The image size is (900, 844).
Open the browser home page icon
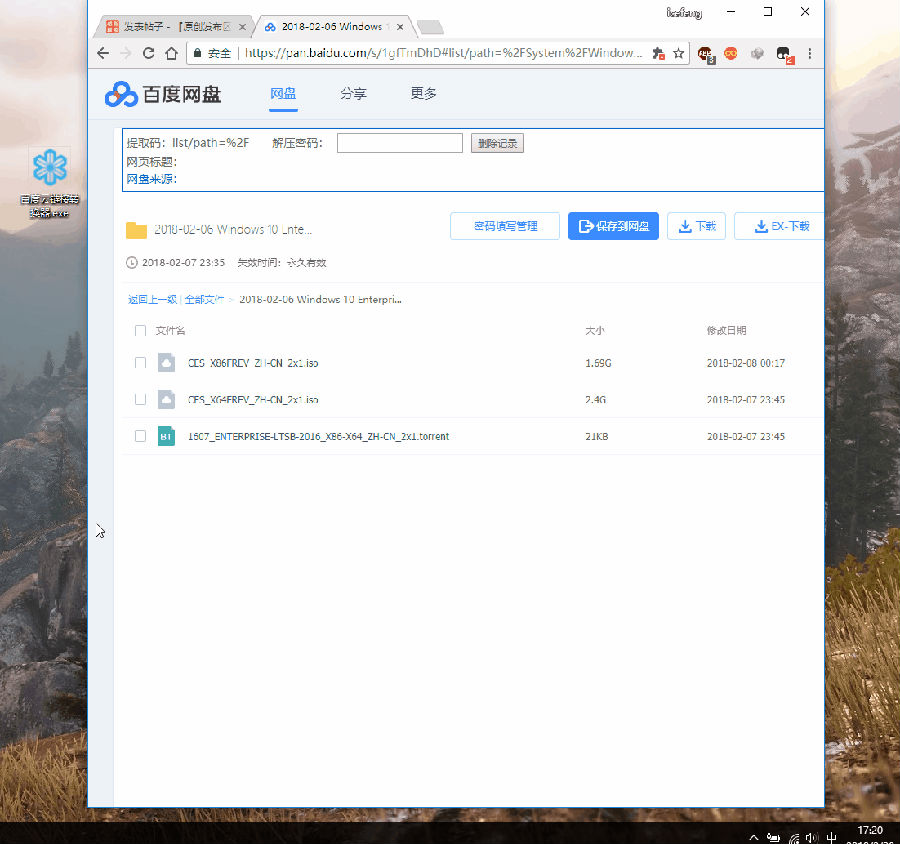point(171,53)
